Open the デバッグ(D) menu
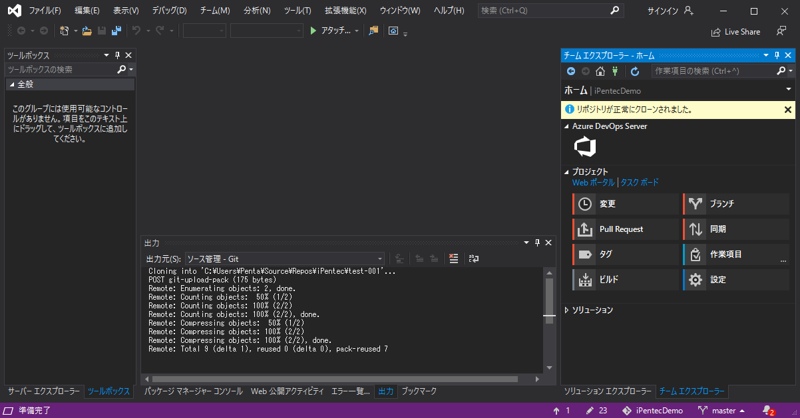Image resolution: width=800 pixels, height=418 pixels. (169, 11)
